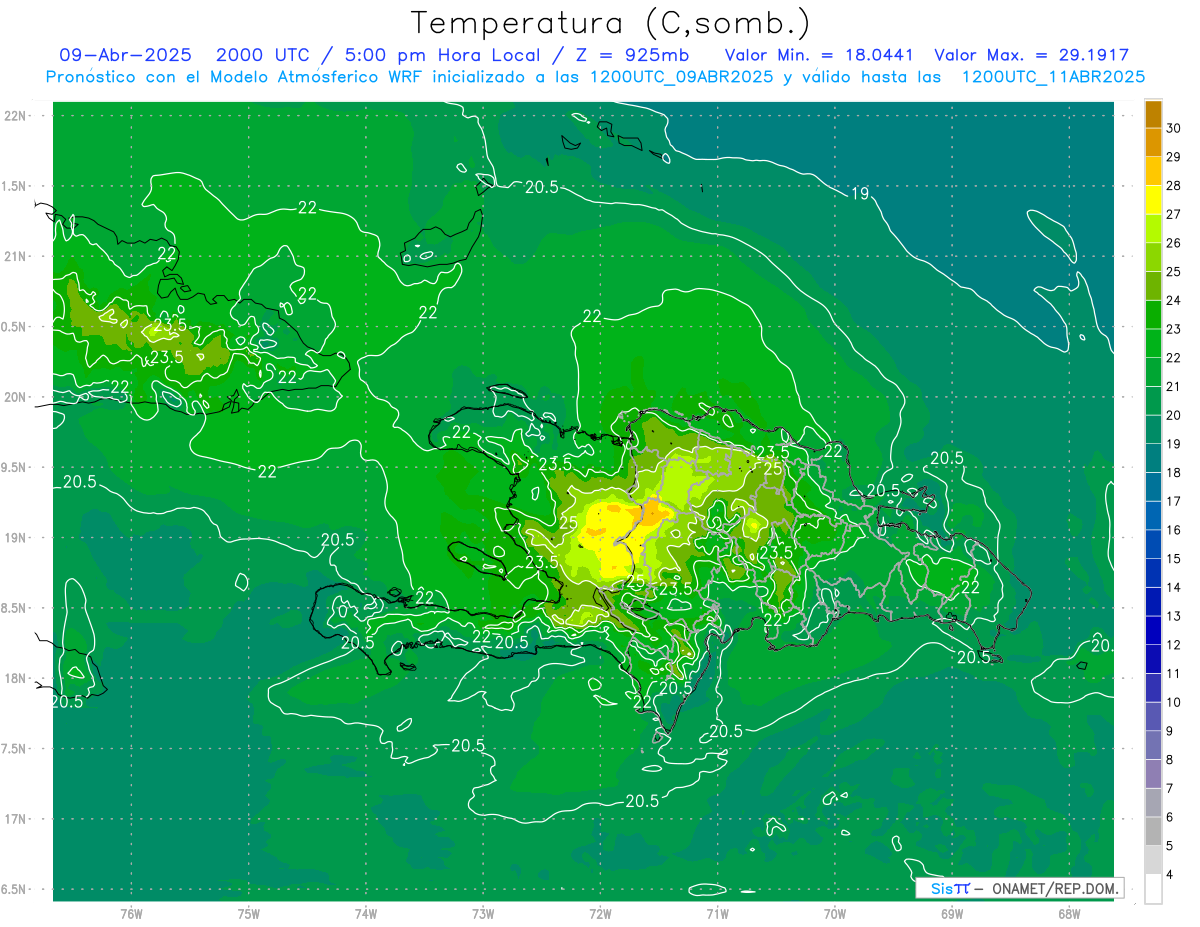Pick the light gray swatch between 4 and 5
The height and width of the screenshot is (927, 1200).
point(1153,861)
